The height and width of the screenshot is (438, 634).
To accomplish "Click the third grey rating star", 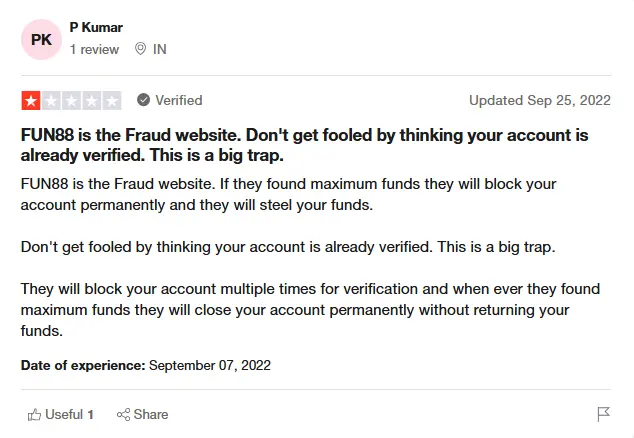I will coord(72,100).
